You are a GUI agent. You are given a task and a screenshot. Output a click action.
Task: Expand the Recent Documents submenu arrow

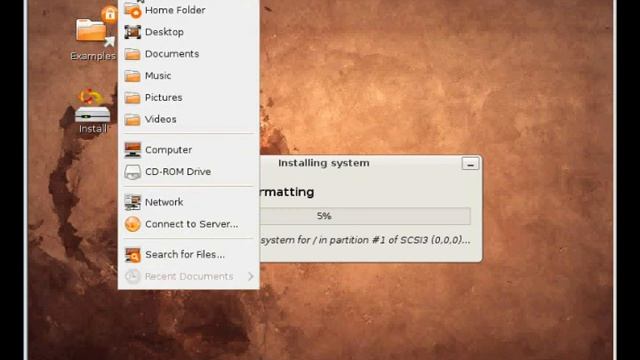click(250, 276)
